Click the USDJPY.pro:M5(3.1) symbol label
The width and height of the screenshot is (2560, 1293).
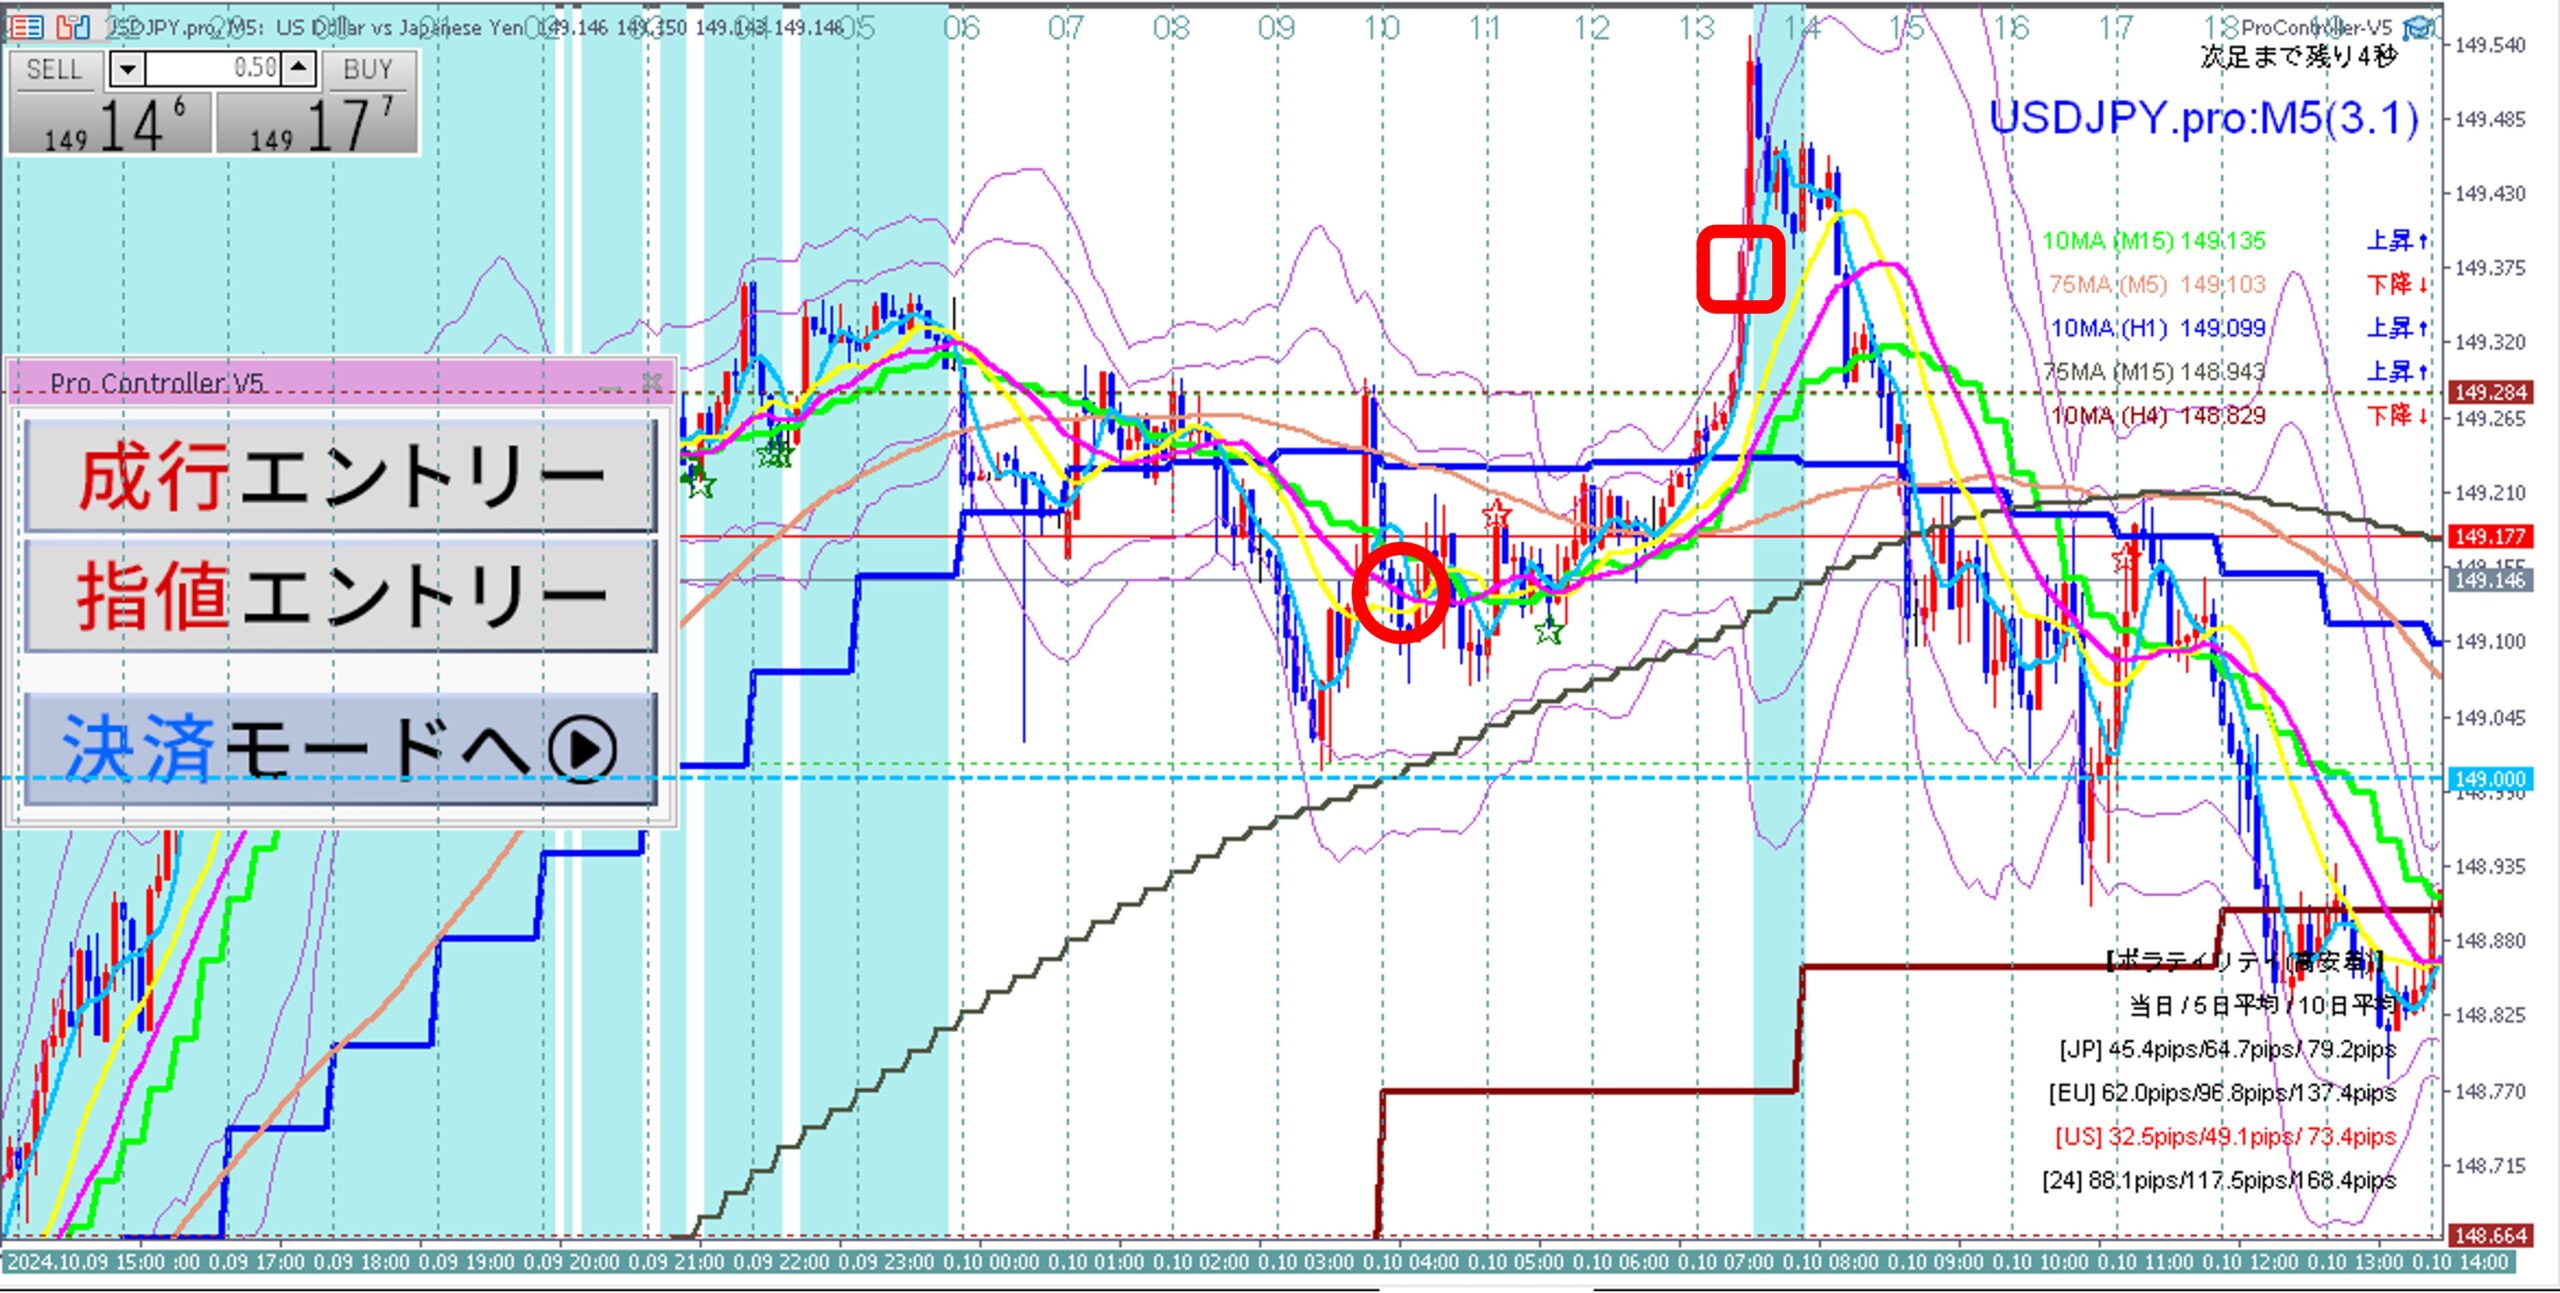point(2203,119)
